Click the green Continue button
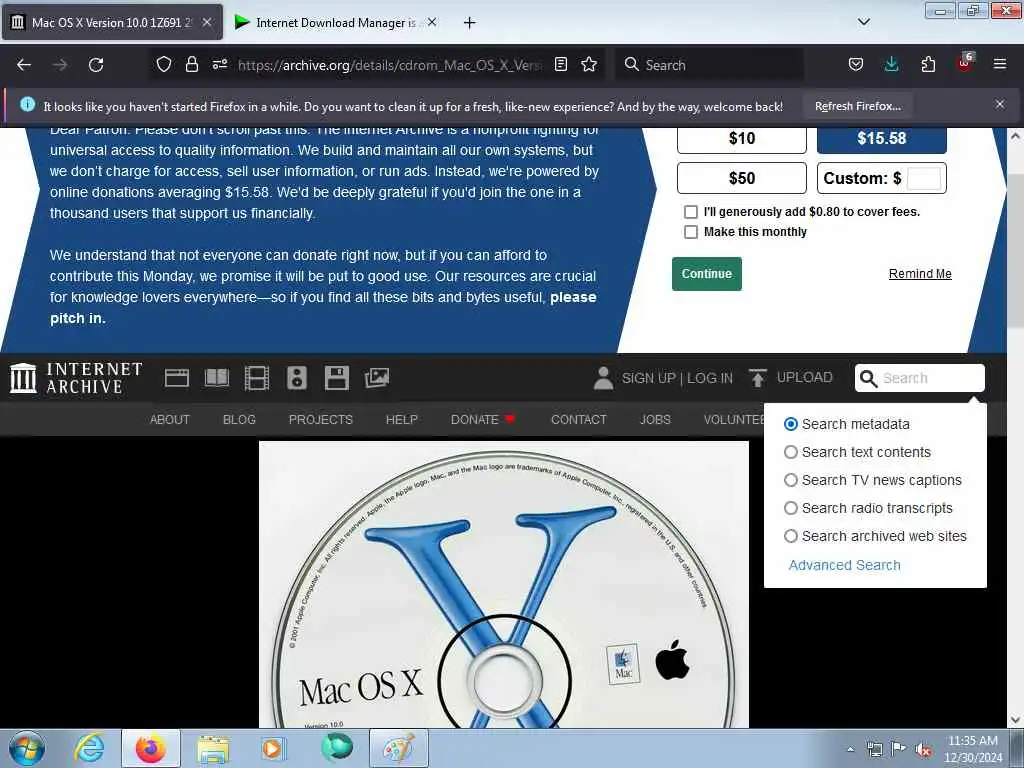Image resolution: width=1024 pixels, height=768 pixels. click(707, 274)
